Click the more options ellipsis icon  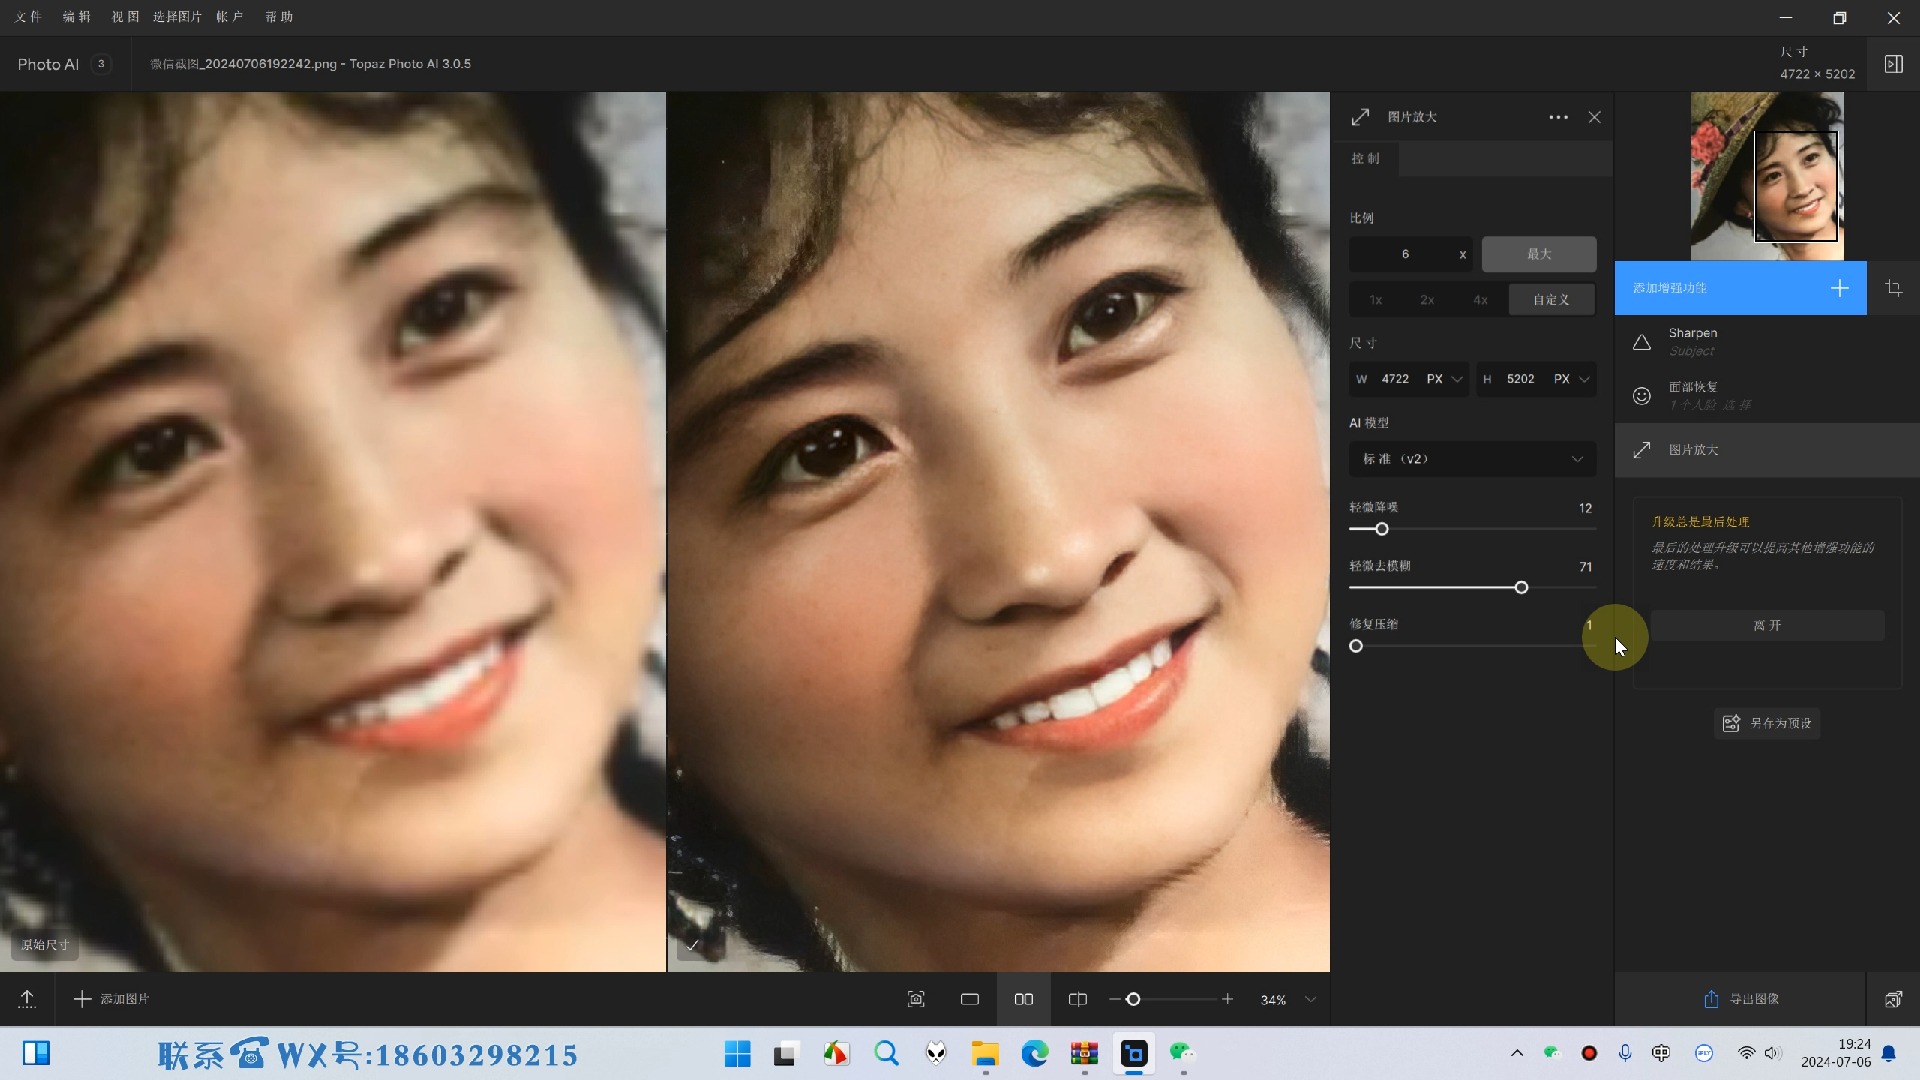coord(1556,116)
